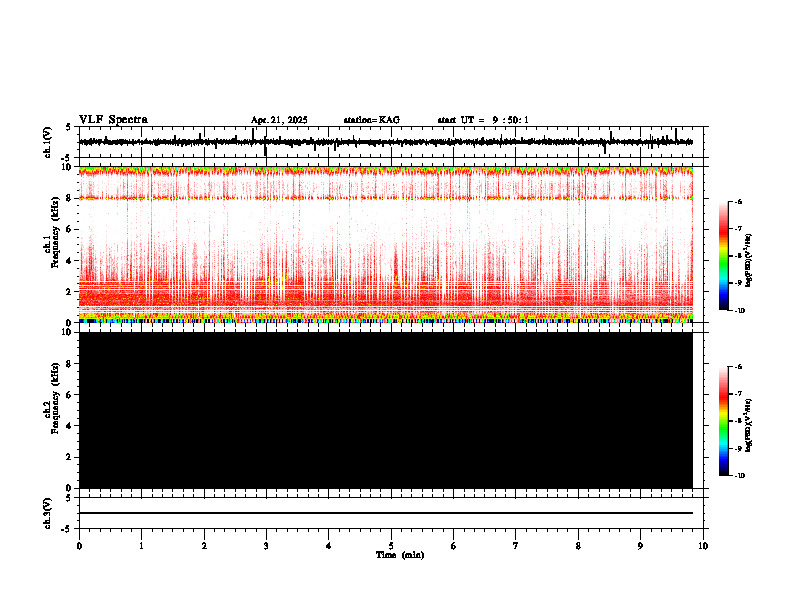
Task: Click the flat ch.3 voltage trace line
Action: [385, 513]
